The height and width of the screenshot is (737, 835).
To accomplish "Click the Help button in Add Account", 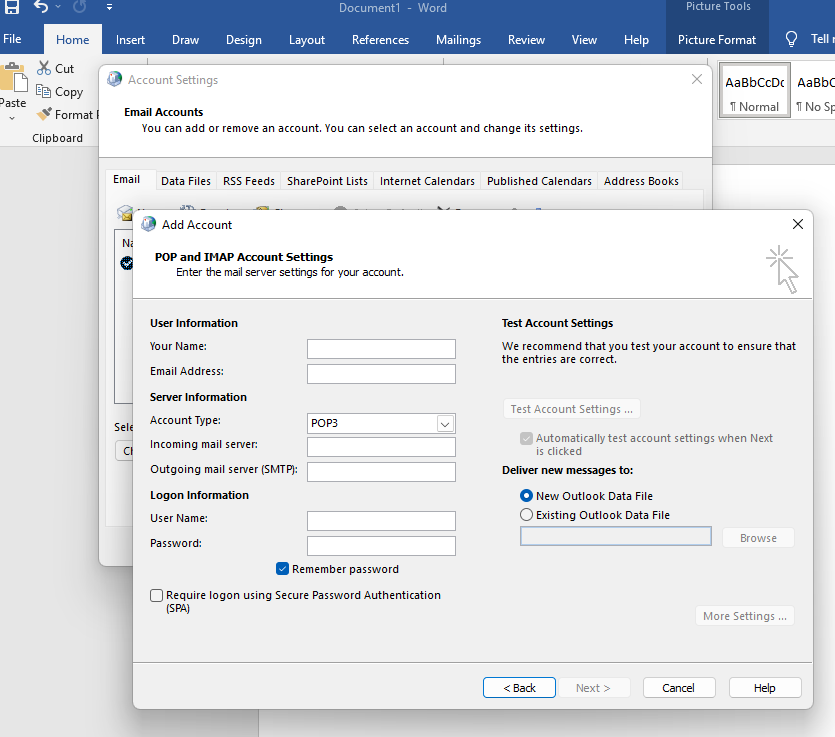I will [765, 687].
